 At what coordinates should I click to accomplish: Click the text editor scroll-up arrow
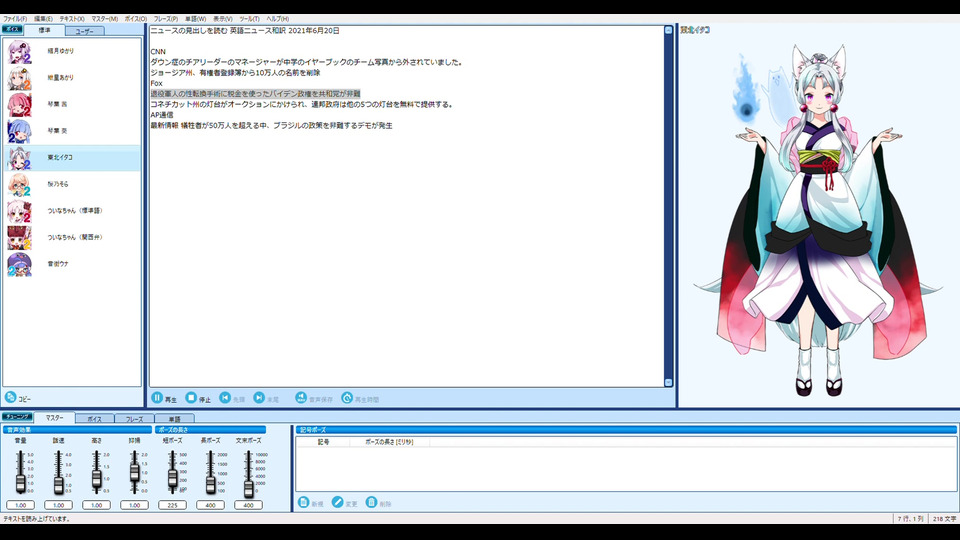[x=668, y=30]
